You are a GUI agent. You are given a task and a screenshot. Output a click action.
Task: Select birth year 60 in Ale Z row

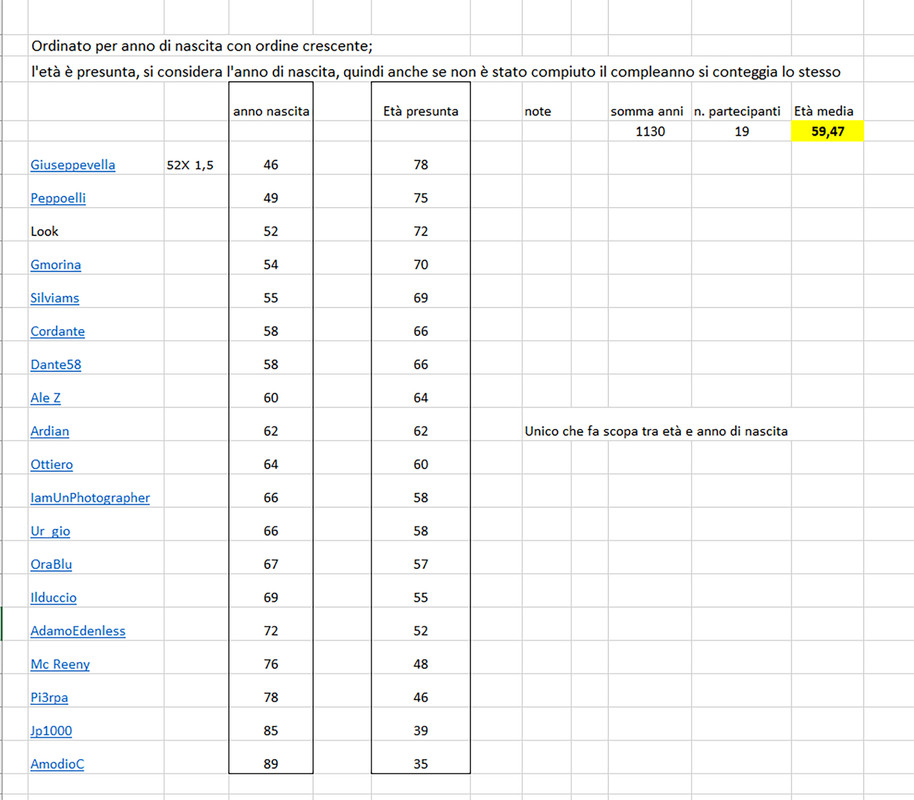270,398
